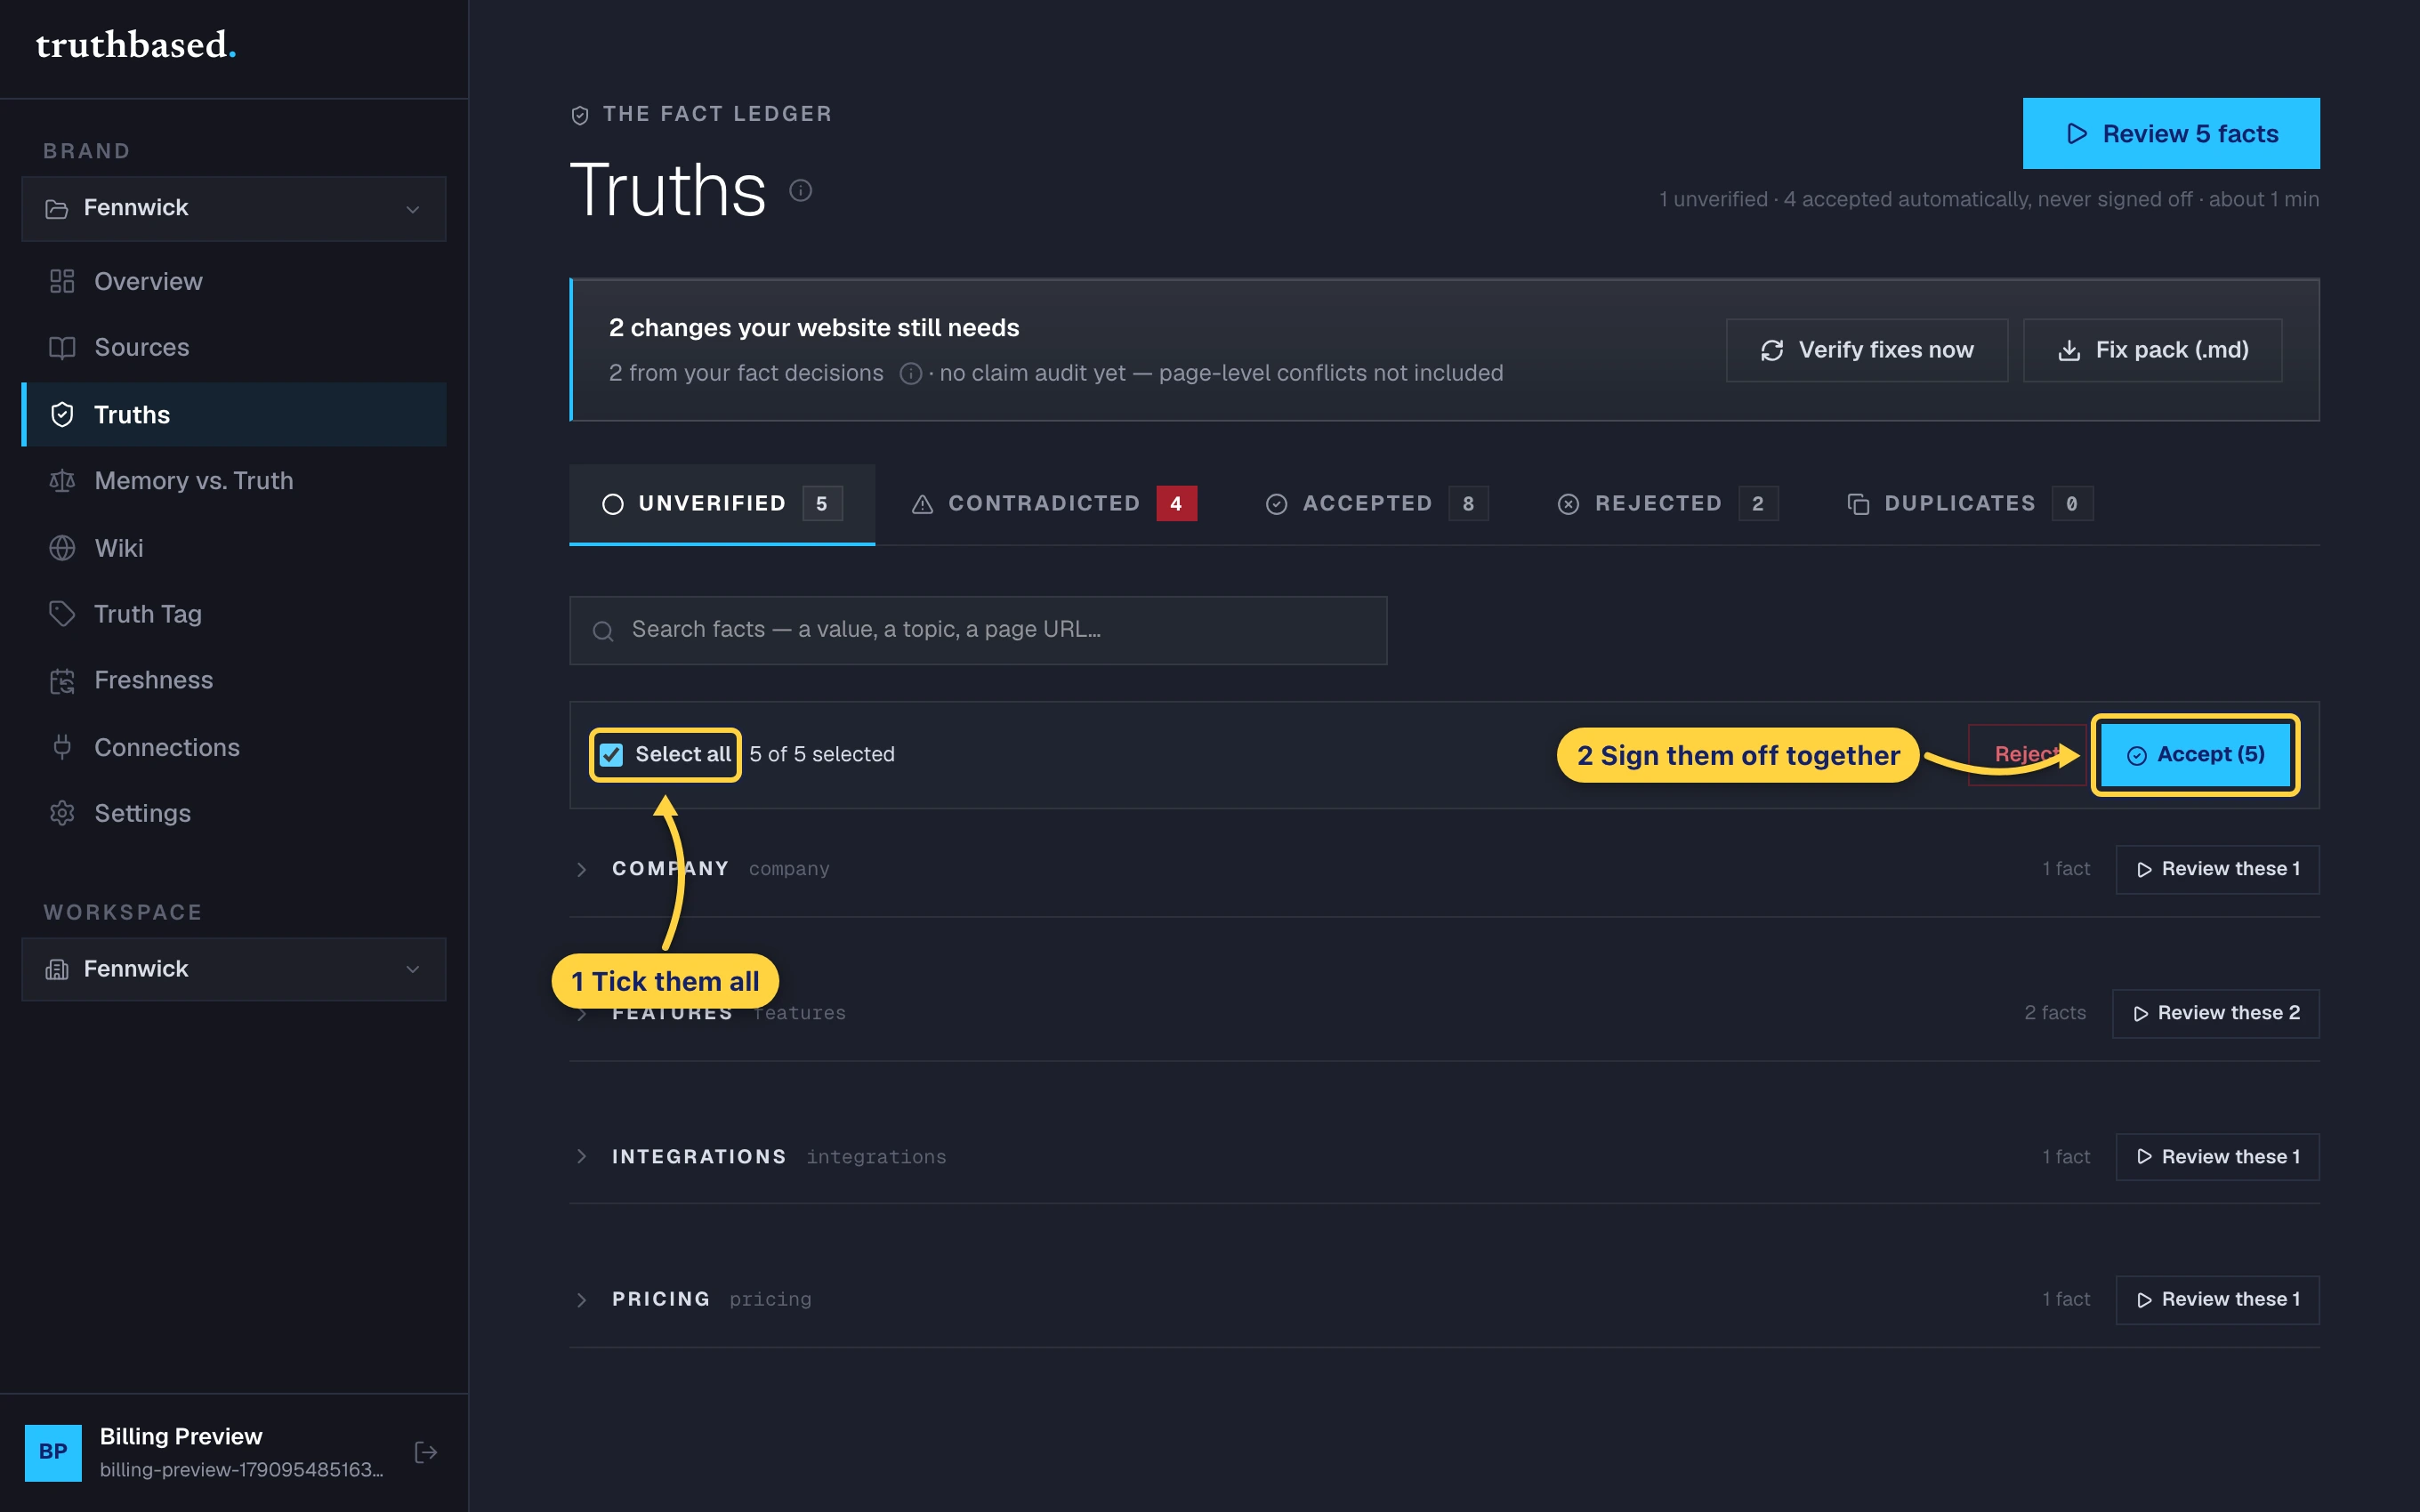Click Review these 1 for Company
2420x1512 pixels.
pos(2217,869)
